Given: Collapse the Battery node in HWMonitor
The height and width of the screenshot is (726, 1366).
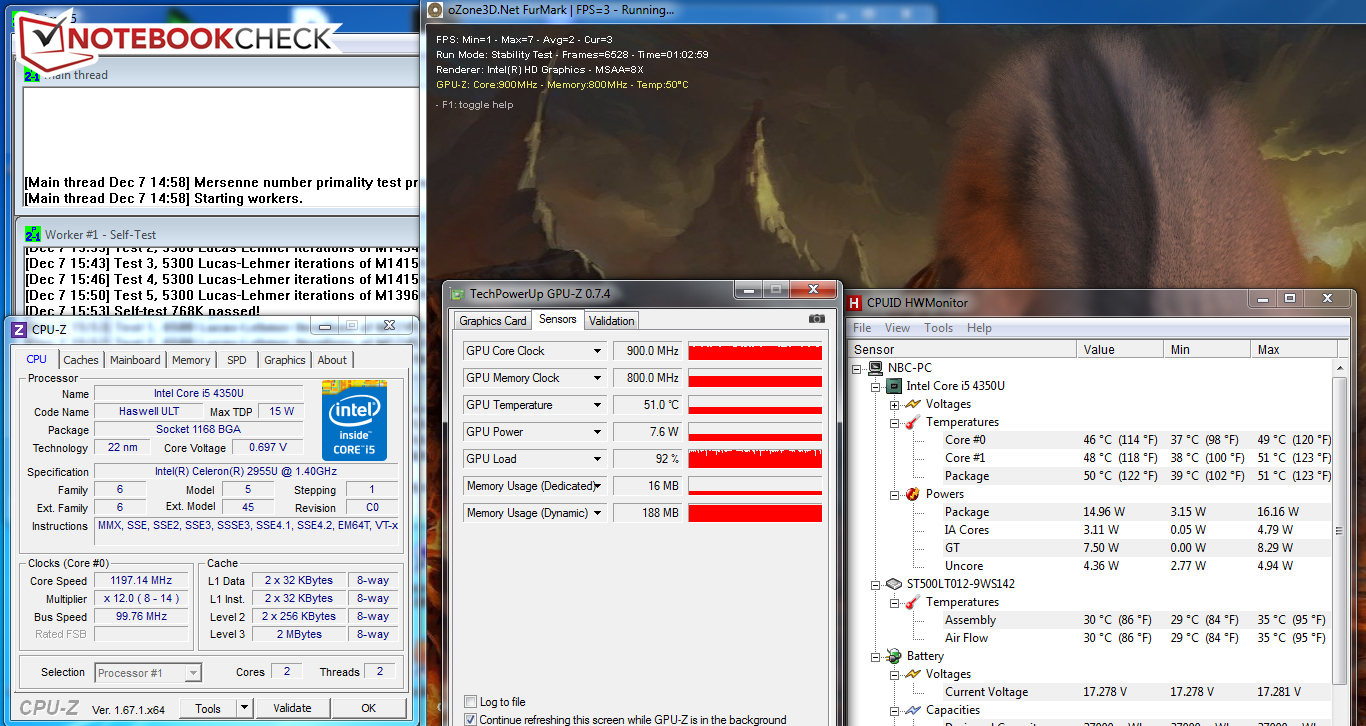Looking at the screenshot, I should tap(876, 656).
